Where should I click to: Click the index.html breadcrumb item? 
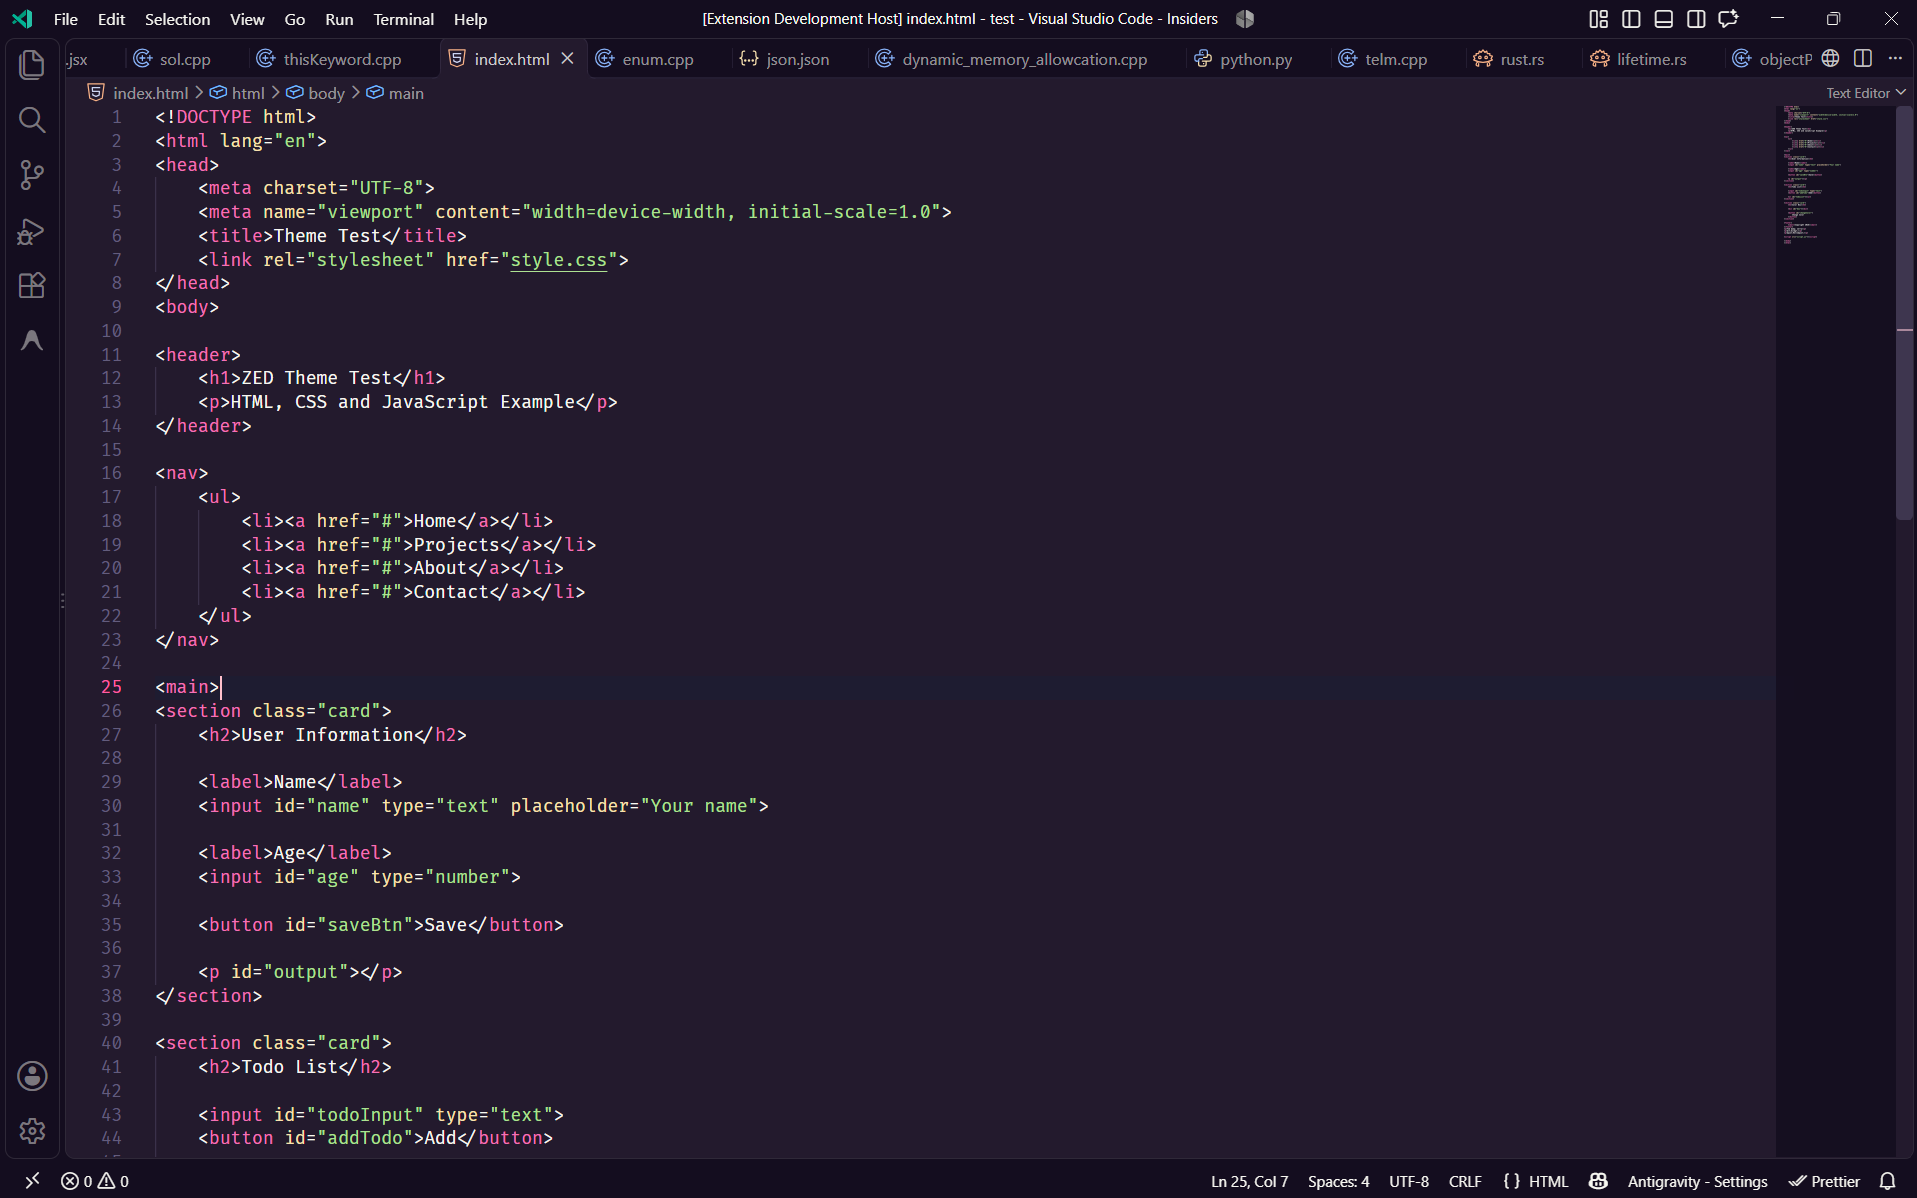click(138, 93)
